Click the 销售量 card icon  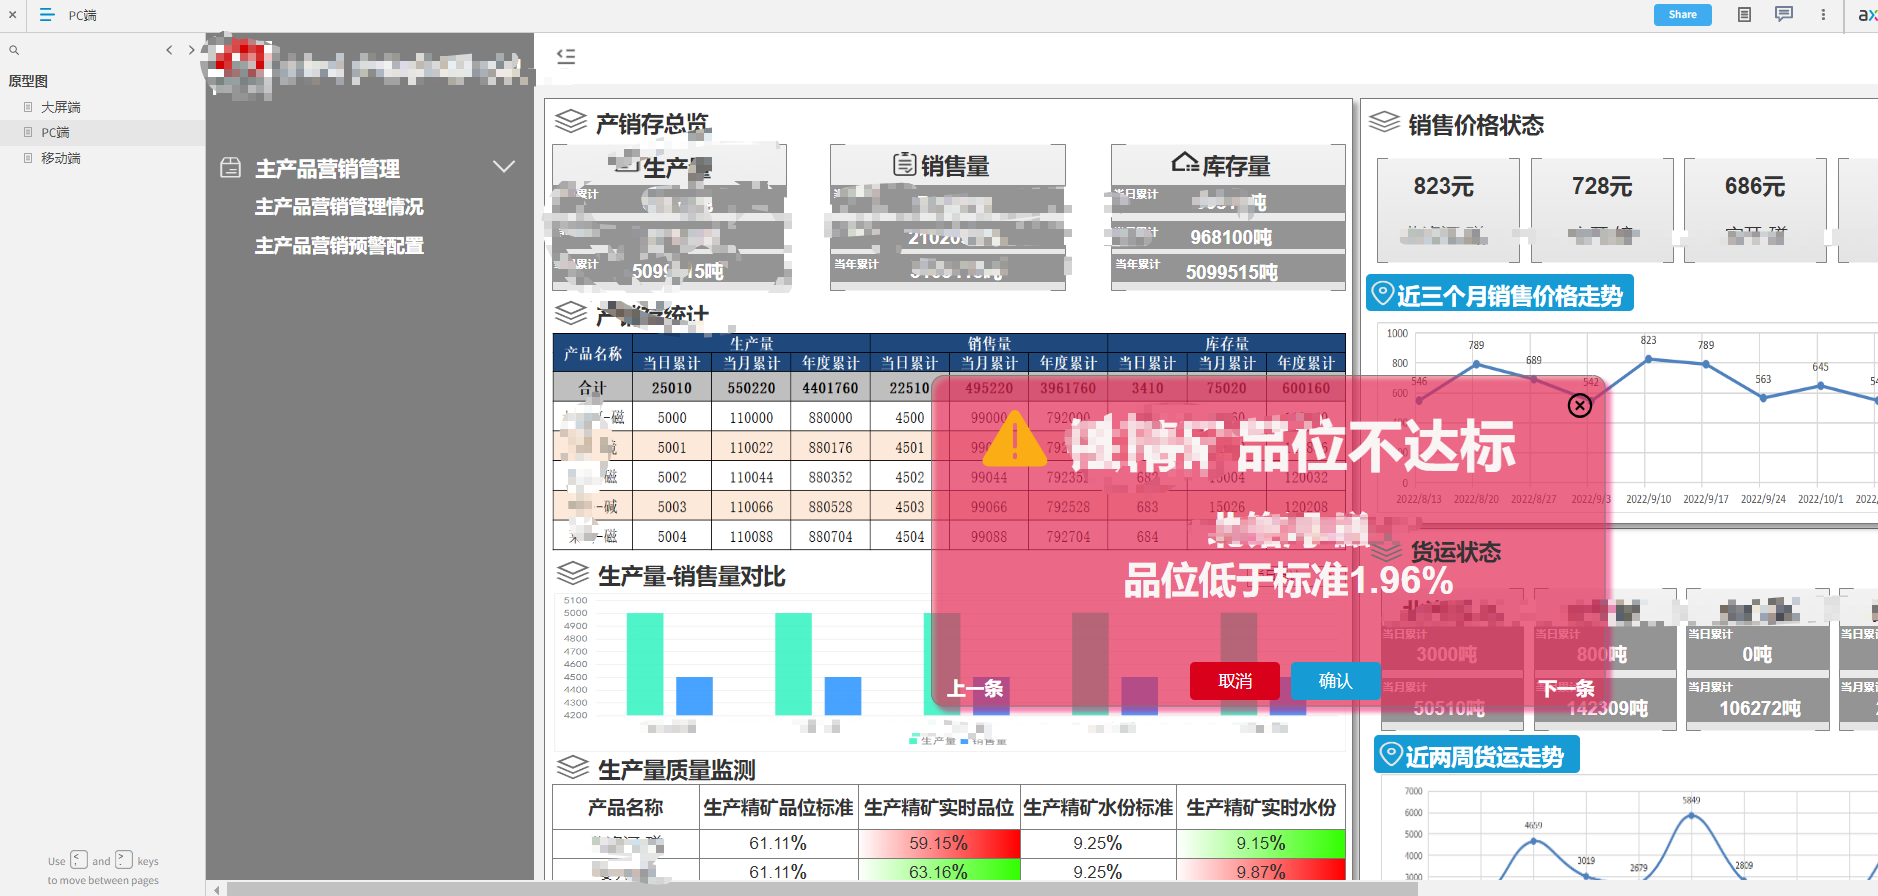(x=904, y=164)
